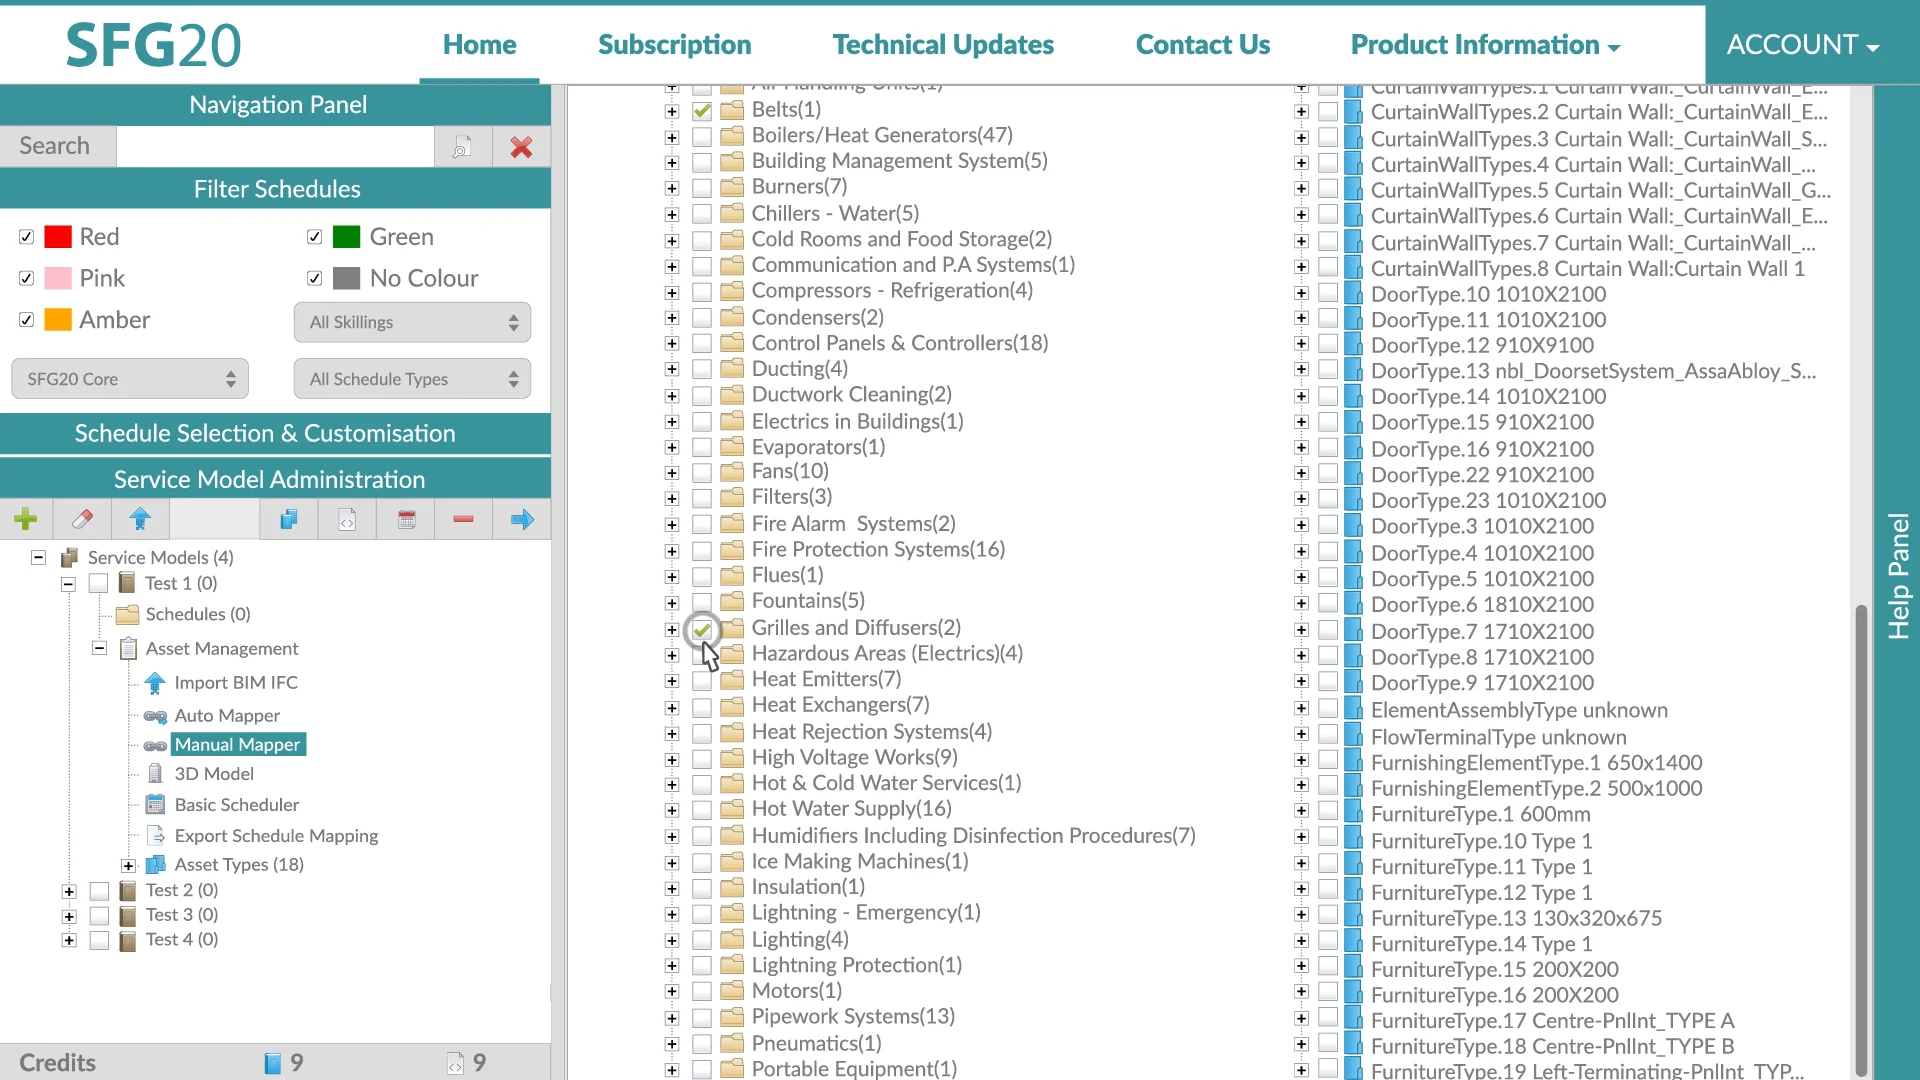Screen dimensions: 1920x1080
Task: Expand the Boilers/Heat Generators node
Action: point(670,137)
